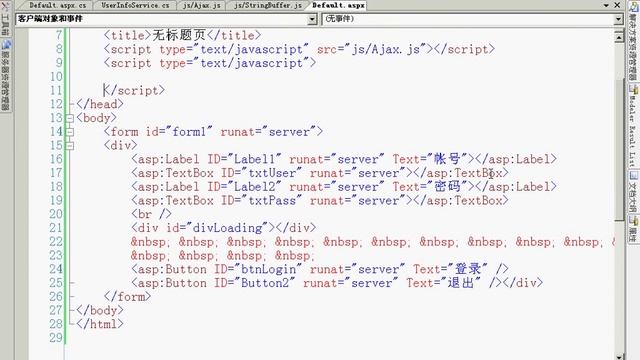Image resolution: width=640 pixels, height=360 pixels.
Task: Open the 解决方案资源管理器 solution explorer side tab
Action: (x=633, y=41)
